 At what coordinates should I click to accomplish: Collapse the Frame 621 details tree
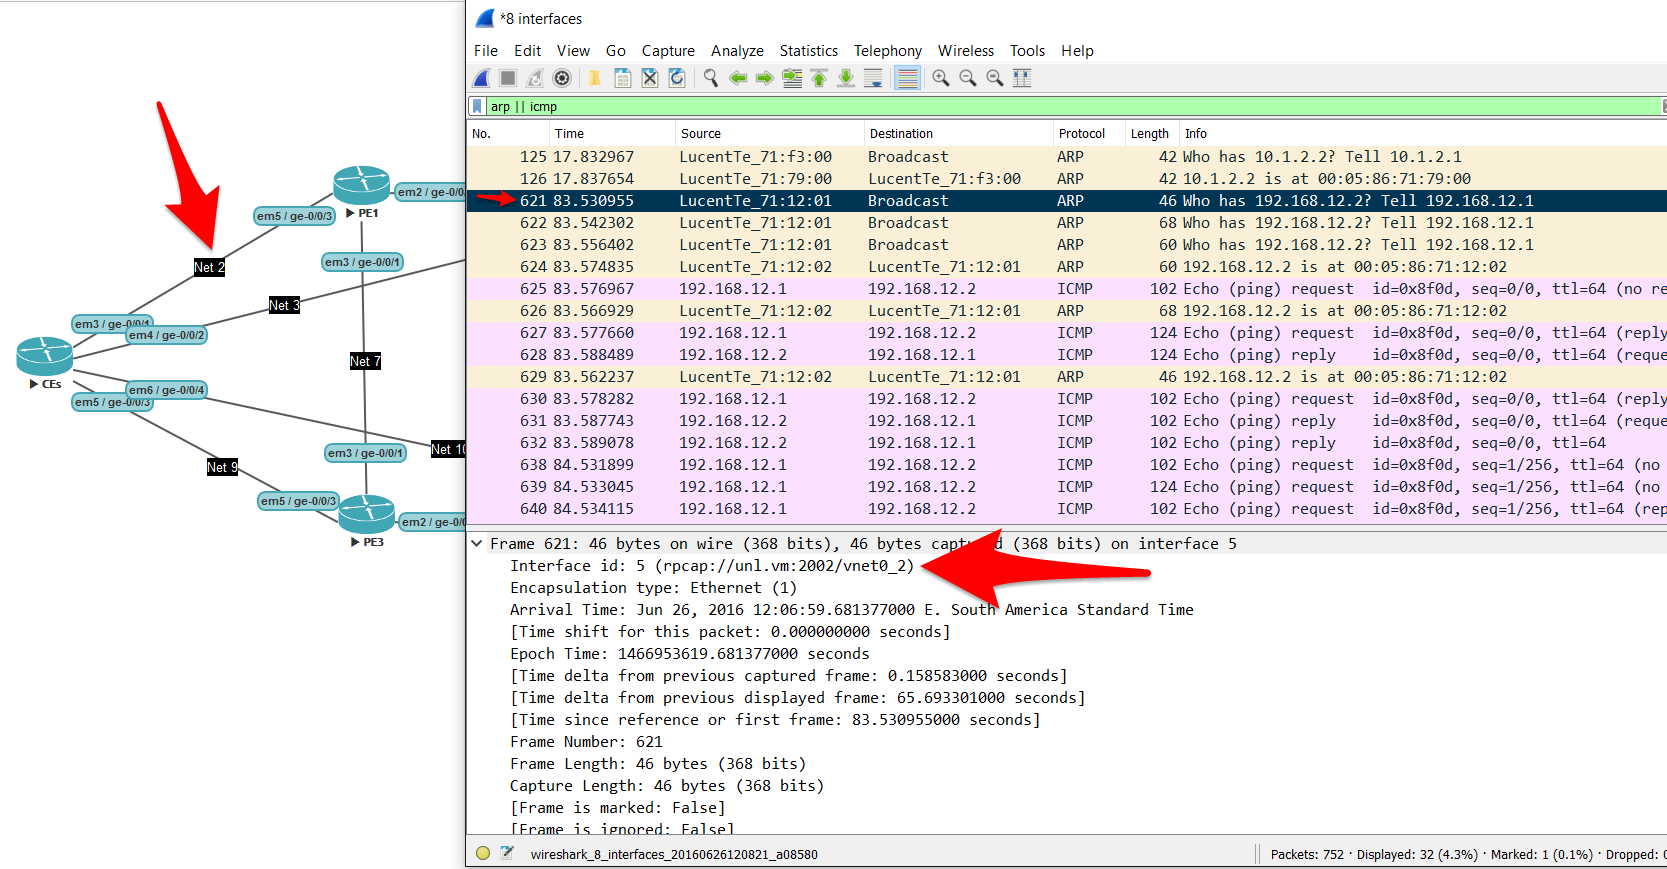click(x=477, y=544)
